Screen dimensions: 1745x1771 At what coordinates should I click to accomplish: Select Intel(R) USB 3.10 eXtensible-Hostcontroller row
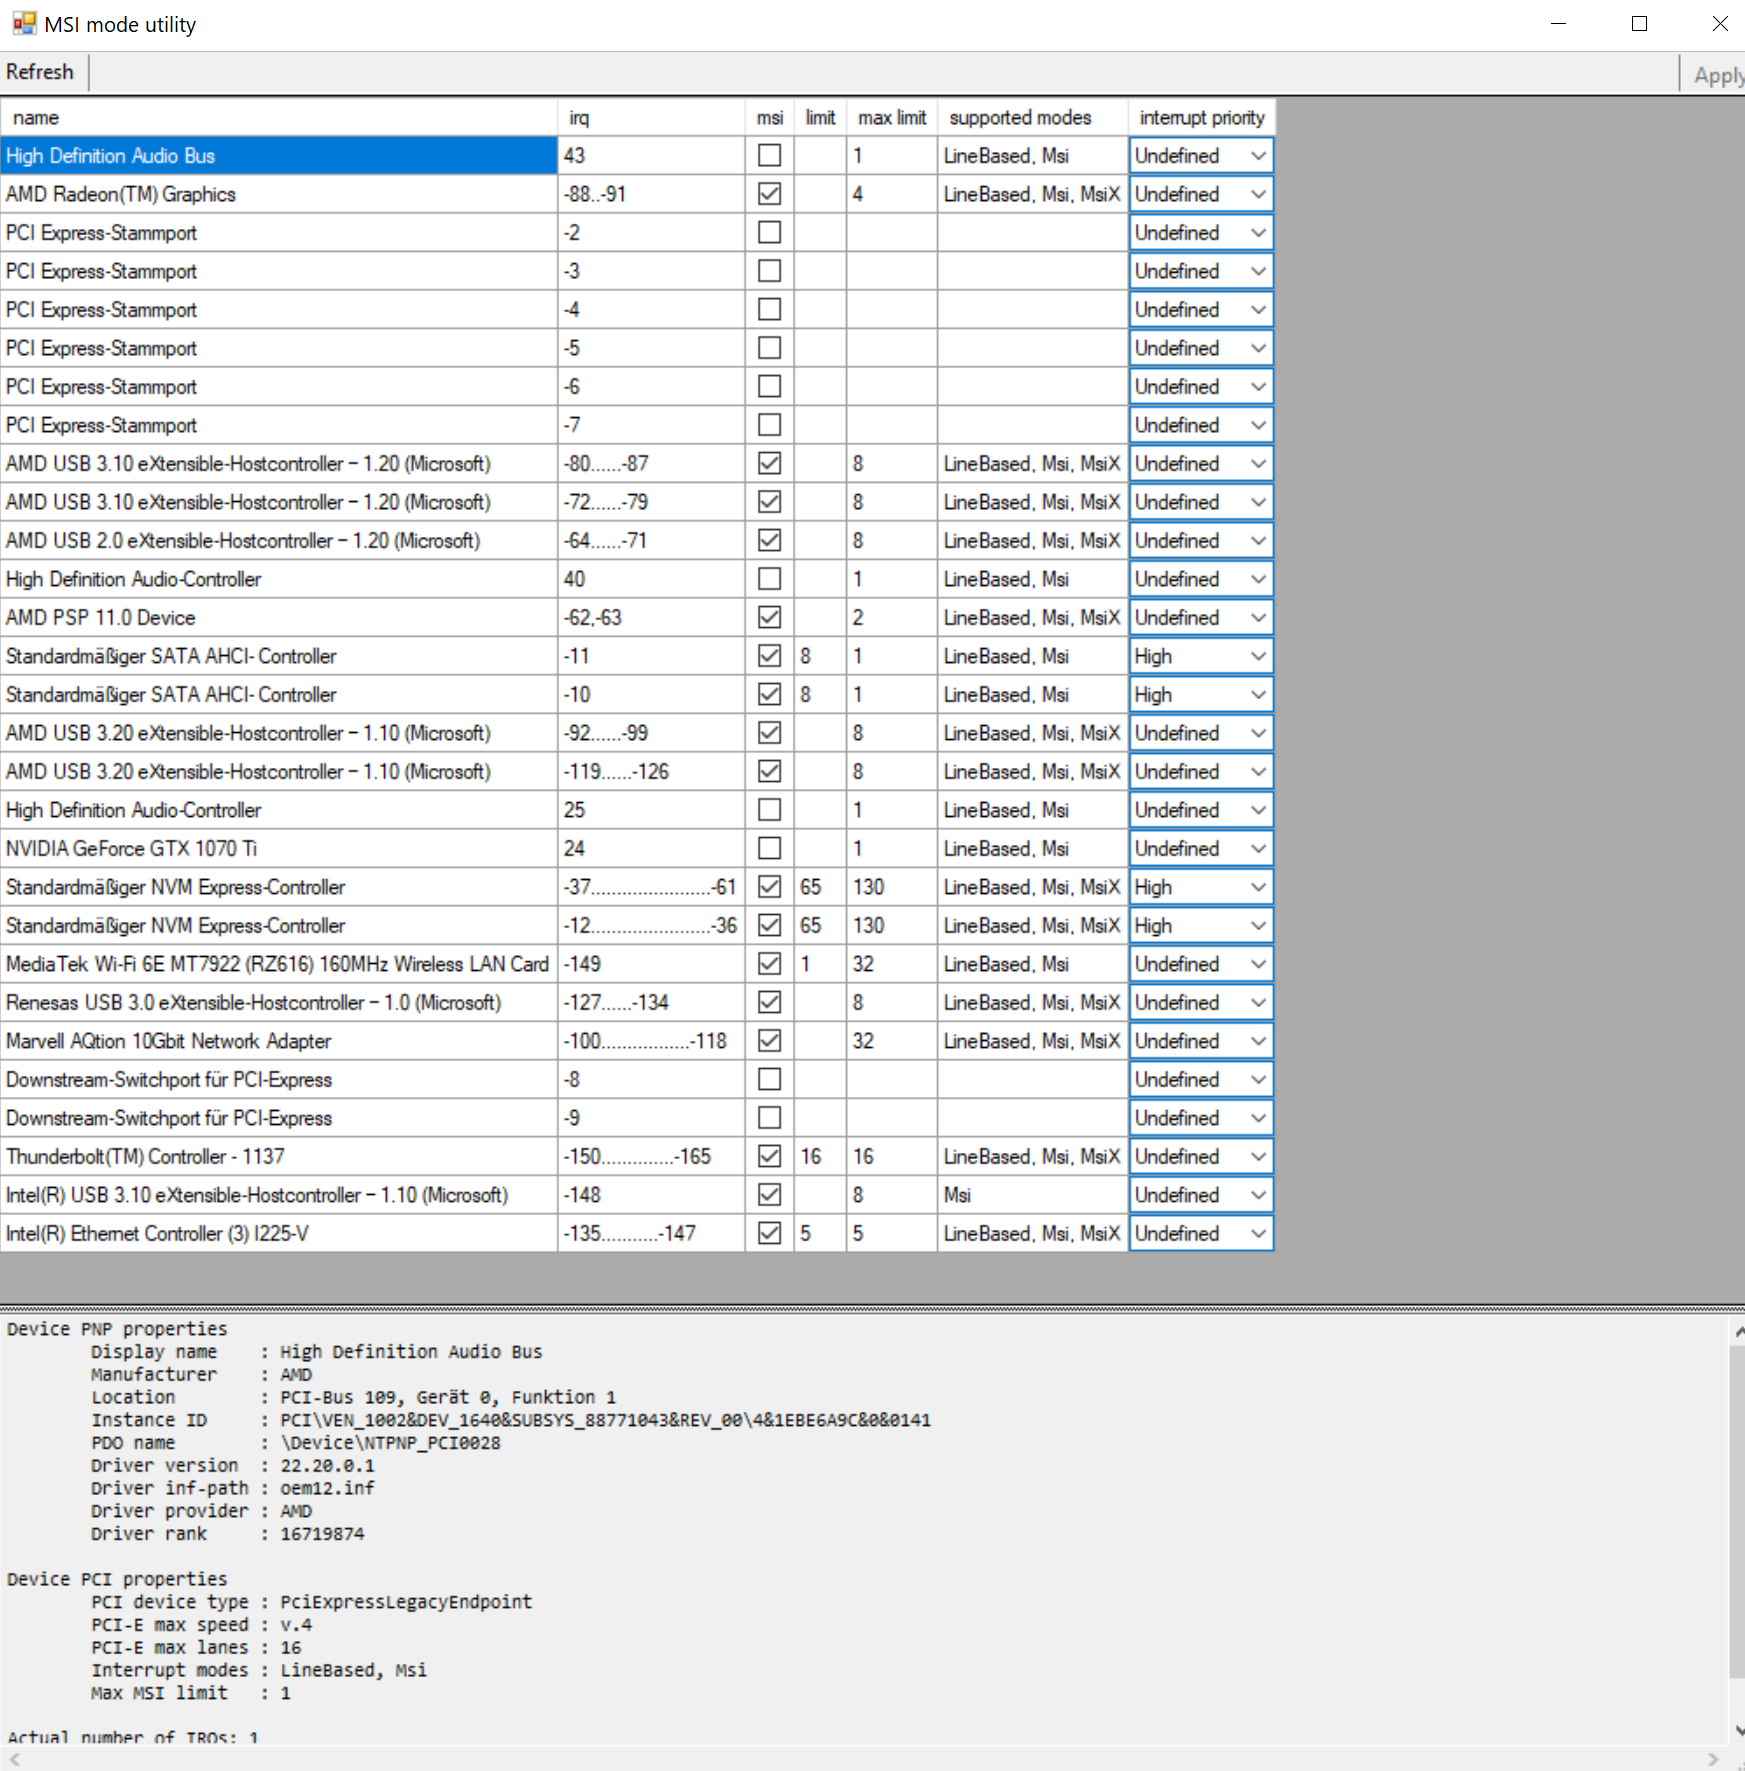tap(279, 1195)
